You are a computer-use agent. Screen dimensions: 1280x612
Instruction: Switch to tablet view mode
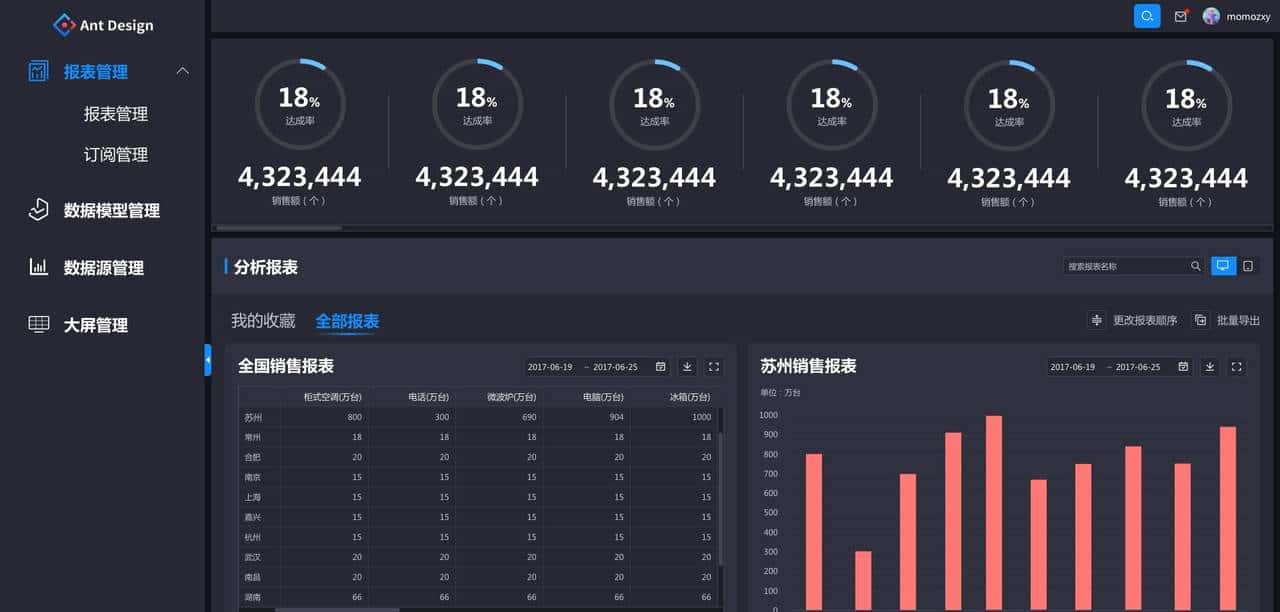click(x=1248, y=266)
